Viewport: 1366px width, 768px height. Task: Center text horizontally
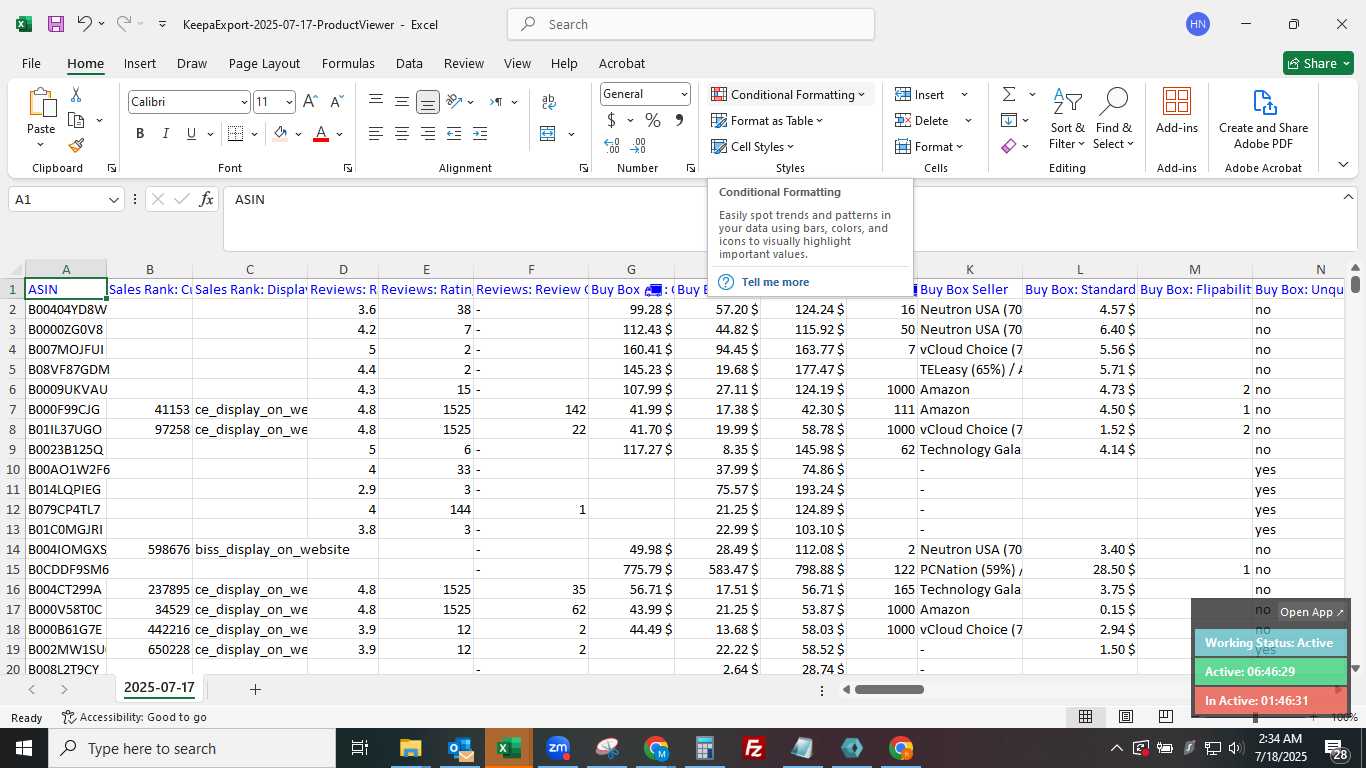402,134
